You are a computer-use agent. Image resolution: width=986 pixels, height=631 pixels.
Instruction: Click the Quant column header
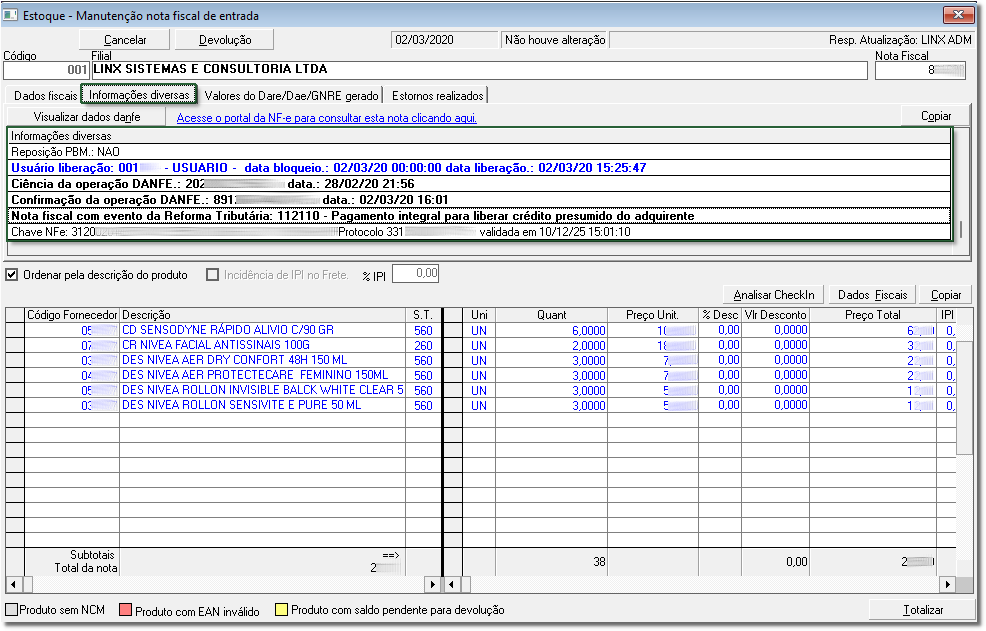[x=551, y=315]
